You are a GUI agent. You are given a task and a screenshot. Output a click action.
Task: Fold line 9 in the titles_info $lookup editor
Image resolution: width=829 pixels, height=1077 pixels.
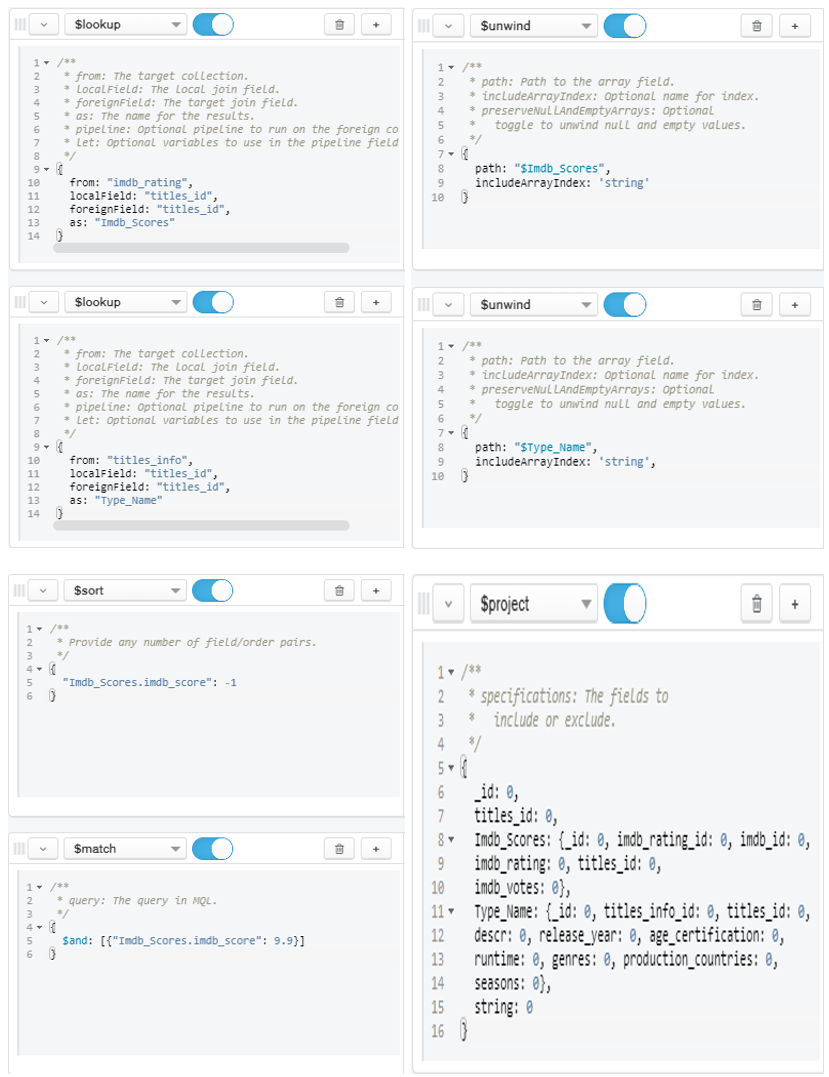point(47,447)
